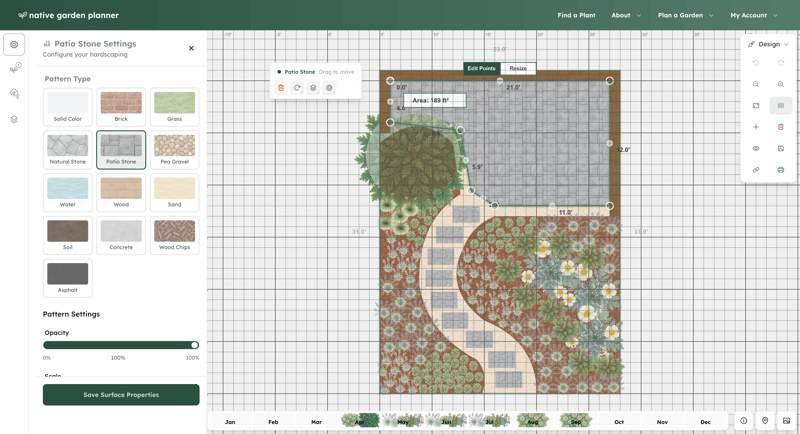Viewport: 800px width, 434px height.
Task: Expand the Design mode dropdown
Action: coord(768,44)
